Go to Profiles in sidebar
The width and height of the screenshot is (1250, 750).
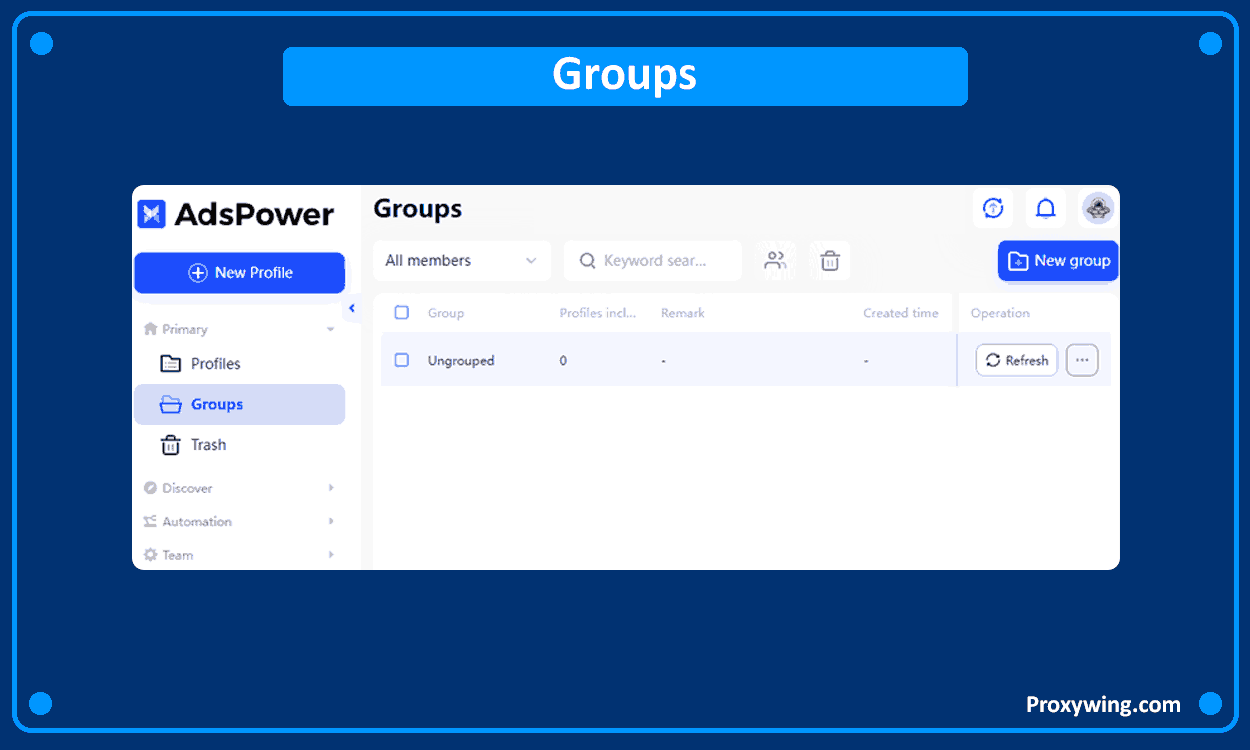coord(215,364)
